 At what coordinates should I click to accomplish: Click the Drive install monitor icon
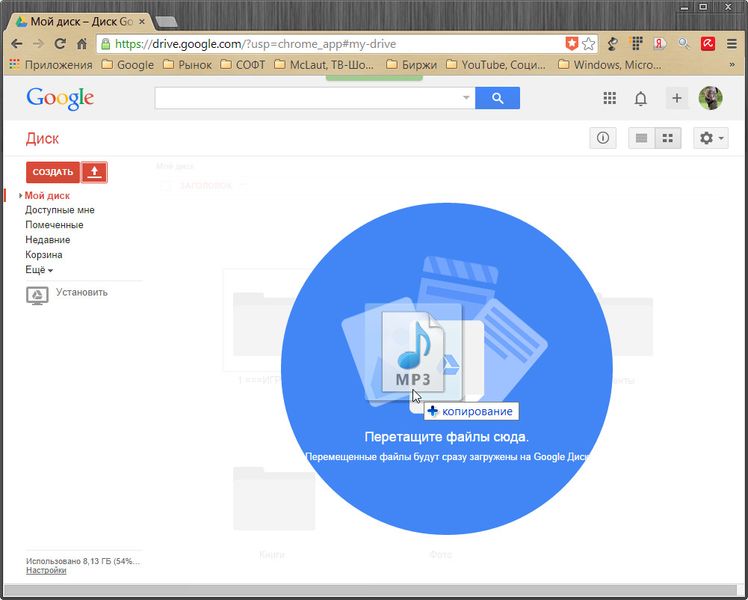coord(37,296)
